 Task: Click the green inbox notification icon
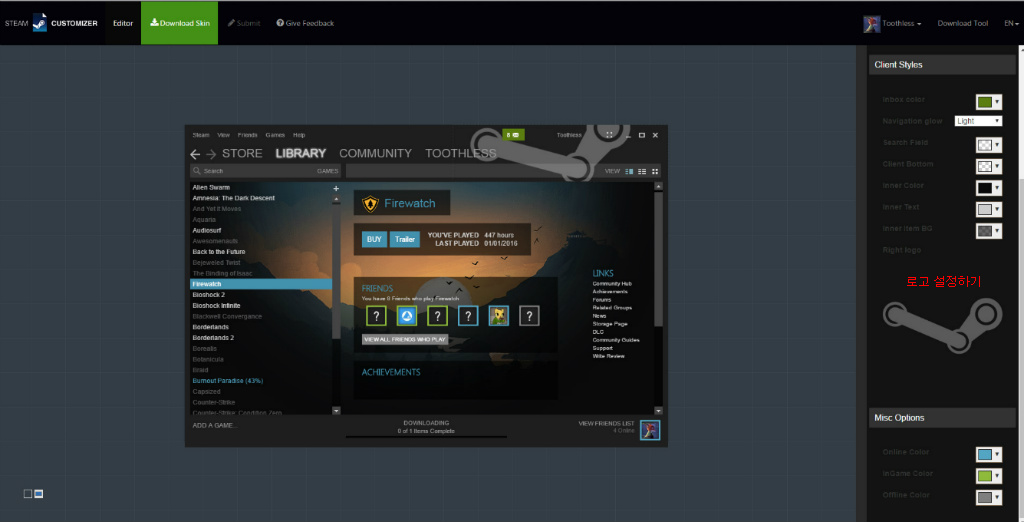coord(513,135)
